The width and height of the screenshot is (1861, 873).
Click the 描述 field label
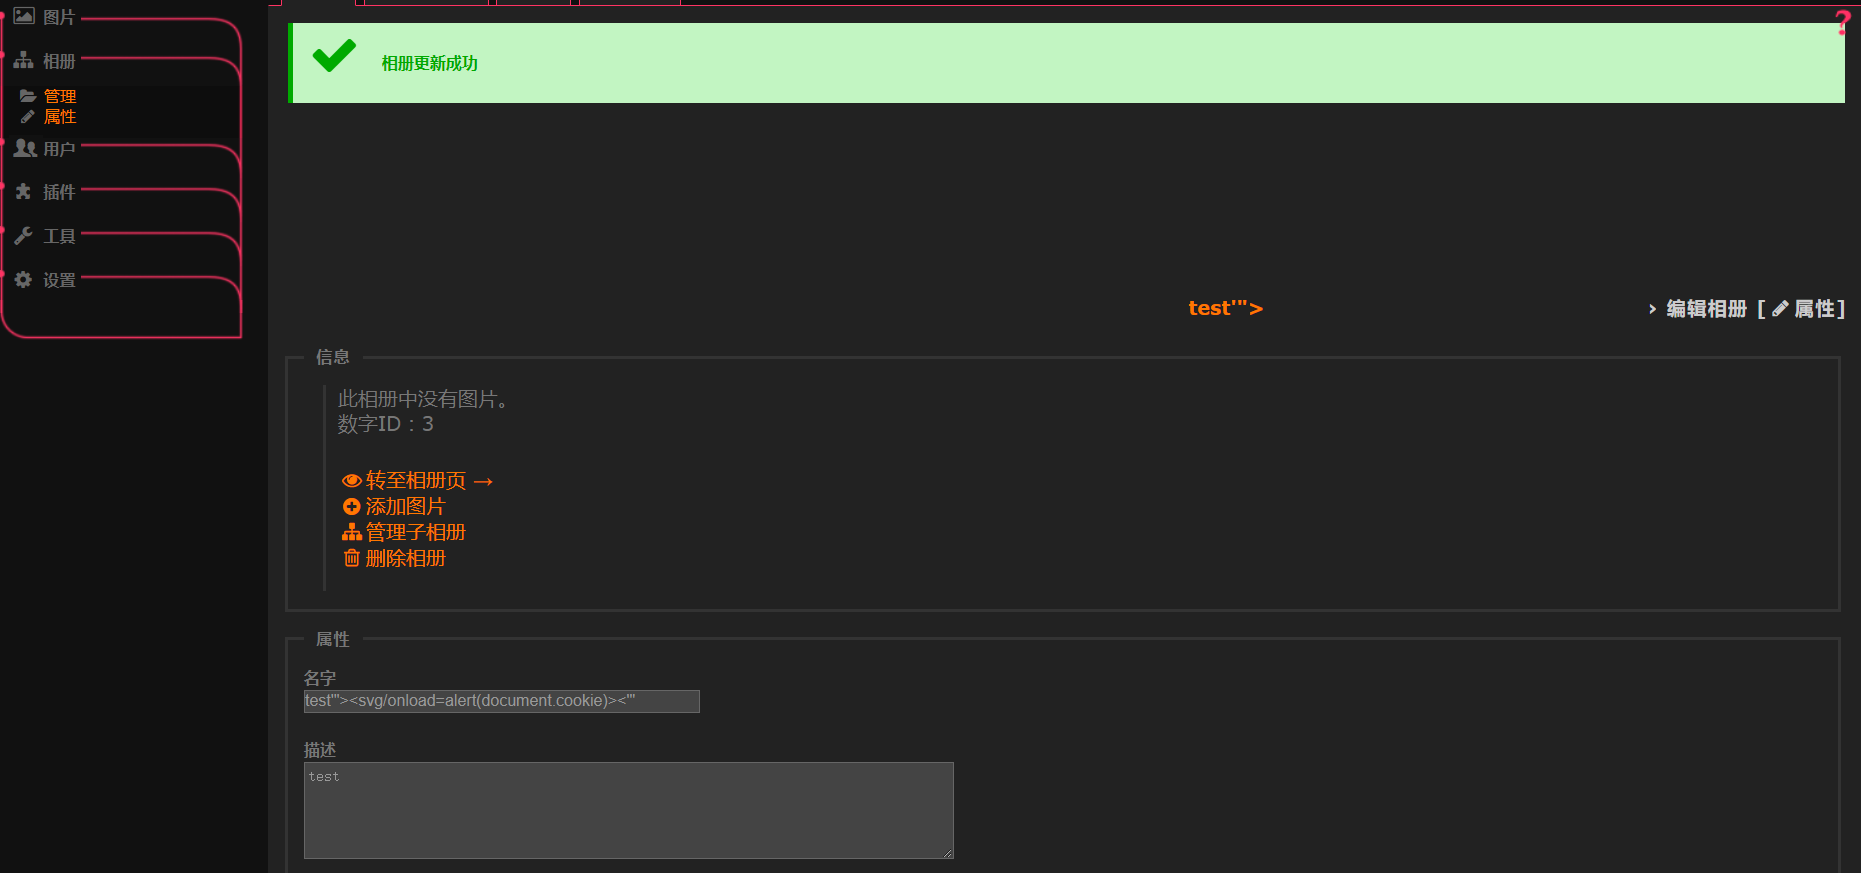pos(320,750)
